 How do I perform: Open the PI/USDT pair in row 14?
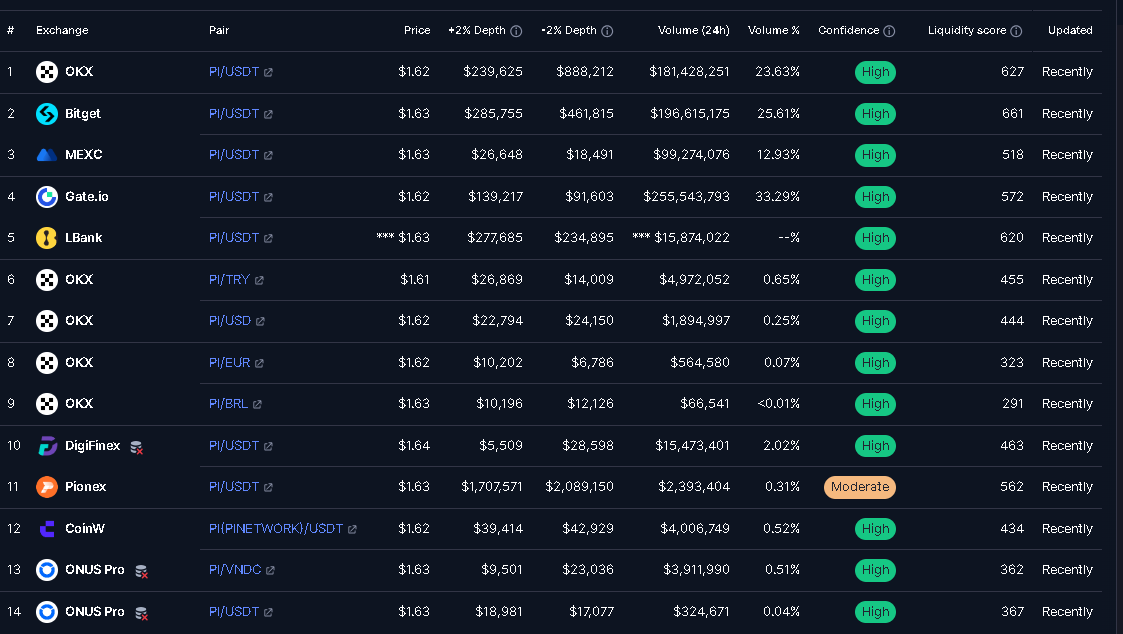coord(234,612)
